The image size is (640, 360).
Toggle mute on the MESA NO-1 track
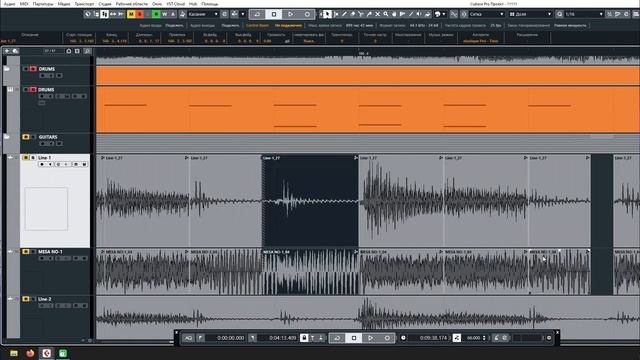click(x=26, y=252)
